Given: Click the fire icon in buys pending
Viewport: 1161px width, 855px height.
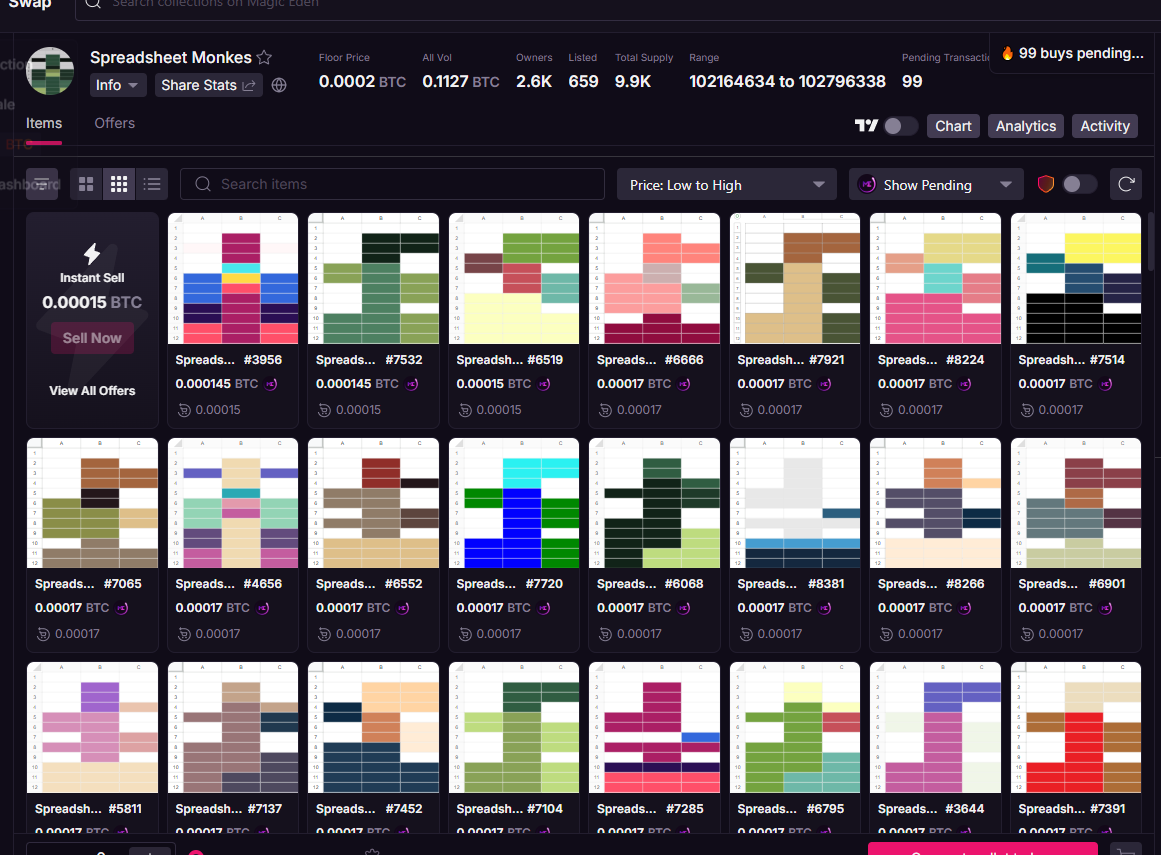Looking at the screenshot, I should coord(1007,53).
